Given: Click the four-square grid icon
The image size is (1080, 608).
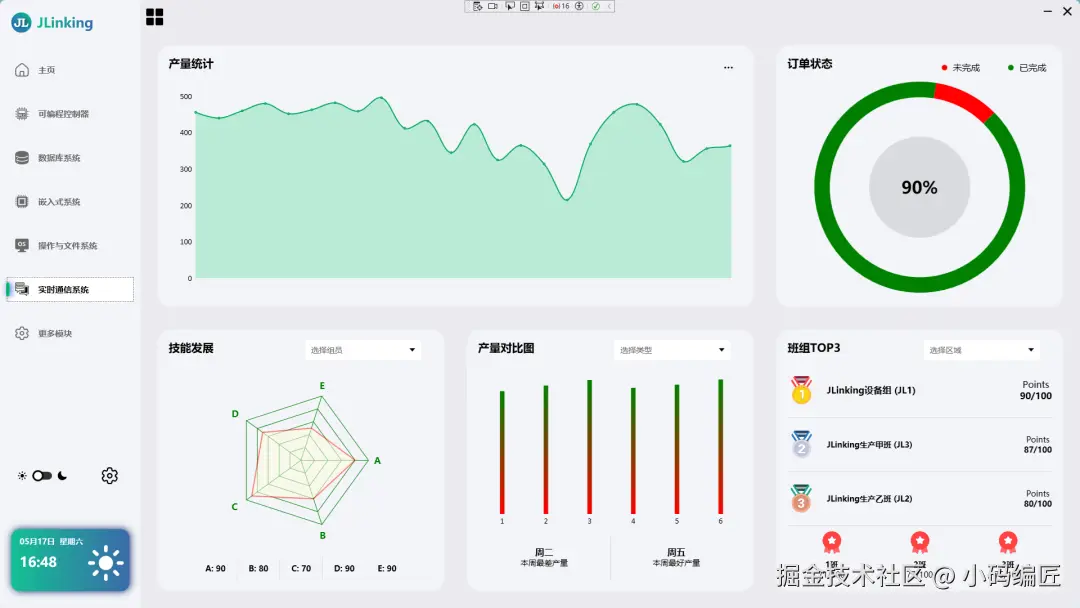Looking at the screenshot, I should pyautogui.click(x=155, y=17).
